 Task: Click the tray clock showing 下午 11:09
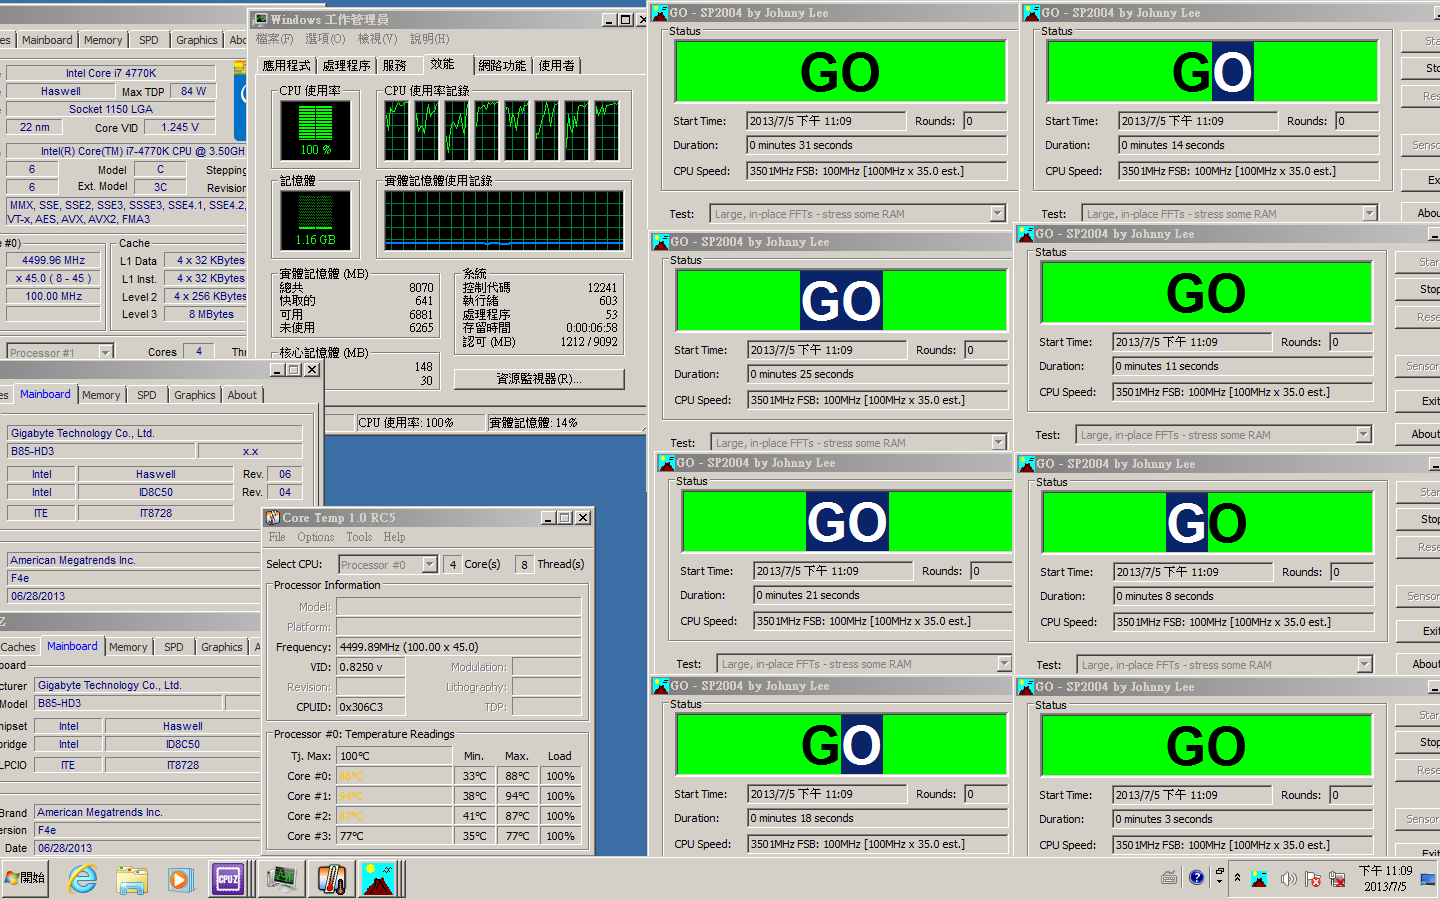click(x=1385, y=871)
